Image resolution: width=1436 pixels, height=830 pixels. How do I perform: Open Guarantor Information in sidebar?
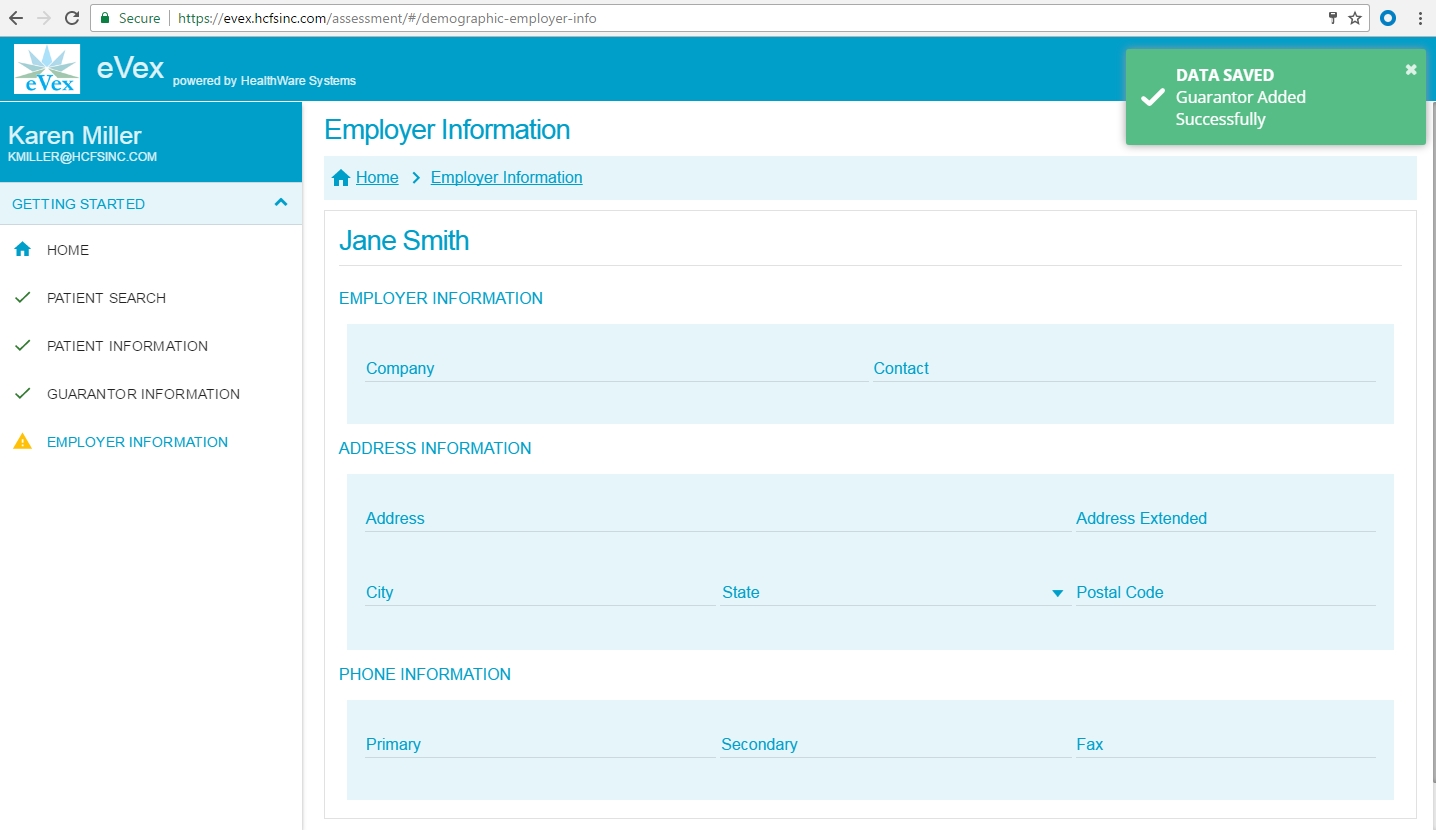(143, 394)
